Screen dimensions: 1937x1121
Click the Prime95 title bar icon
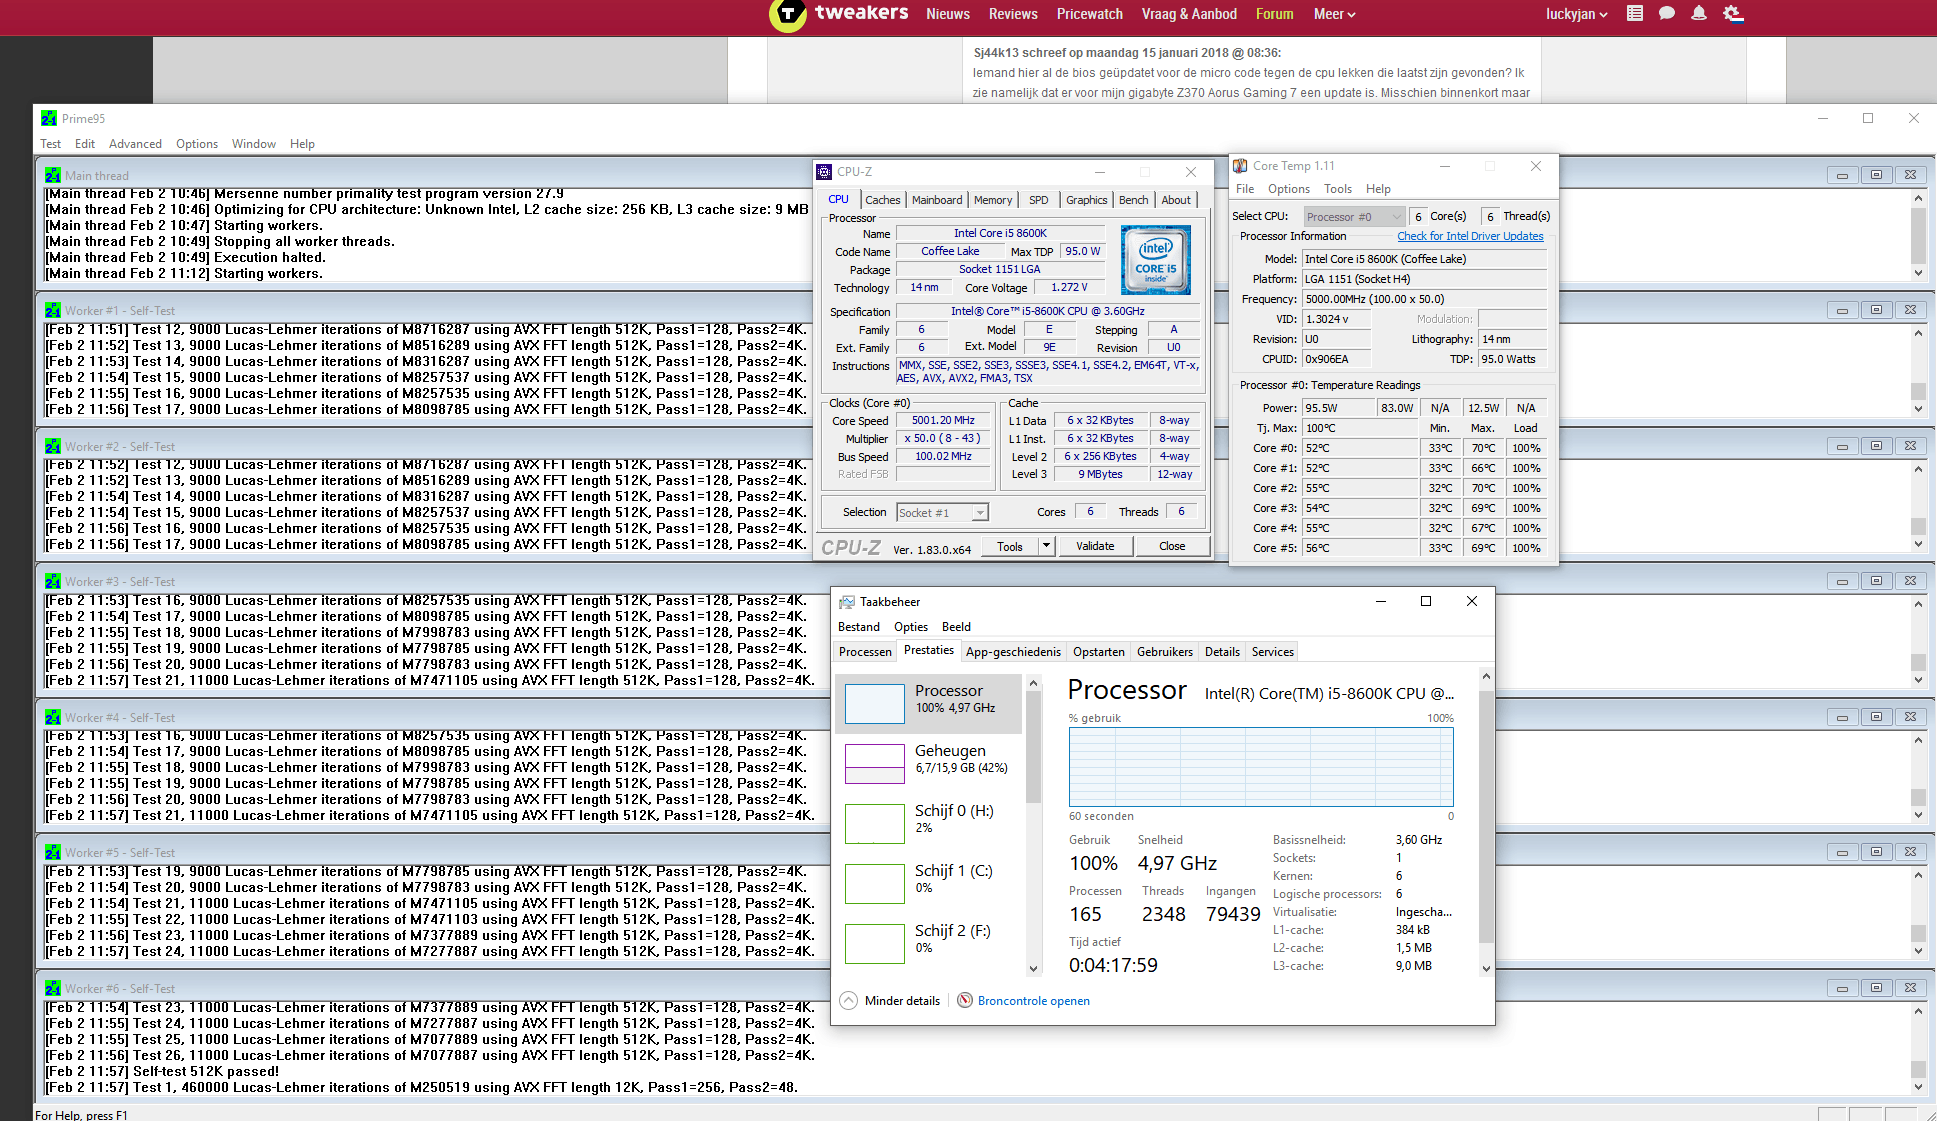point(49,118)
